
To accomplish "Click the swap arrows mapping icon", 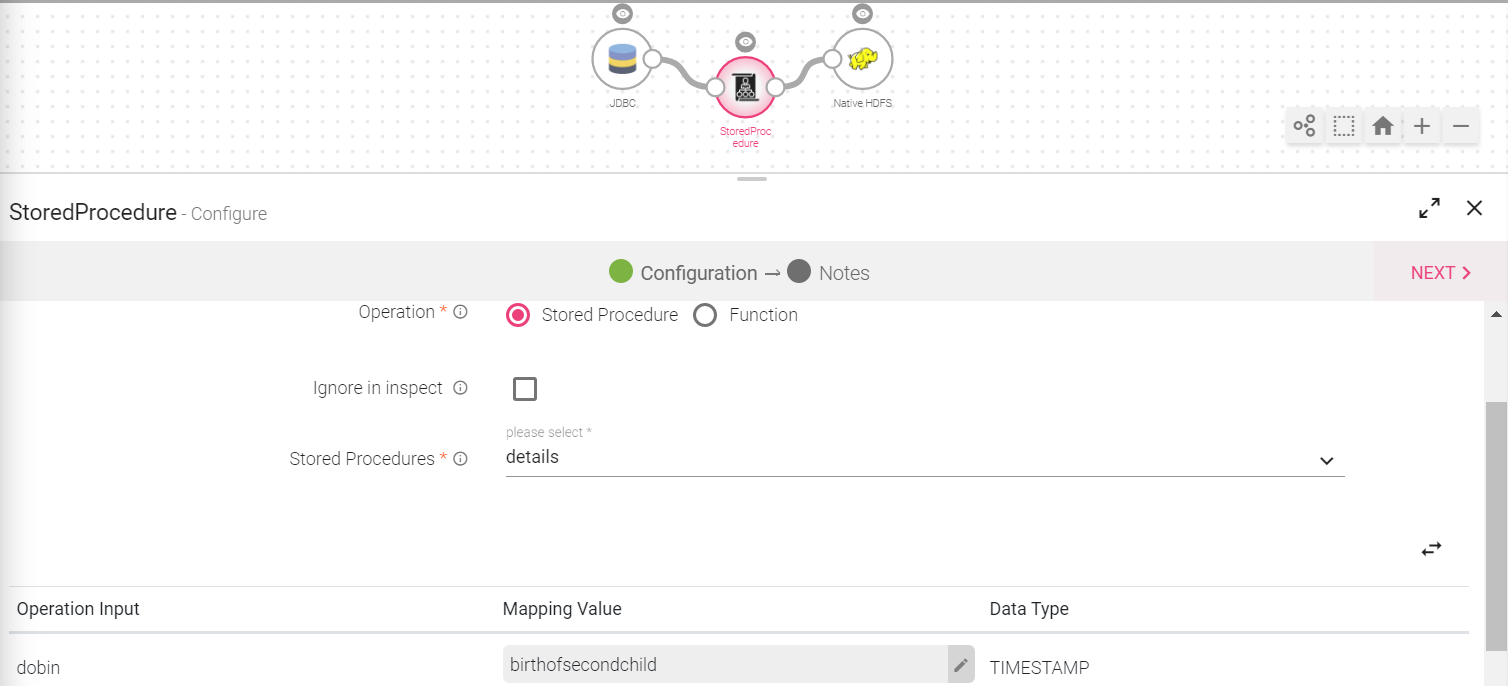I will [1431, 549].
